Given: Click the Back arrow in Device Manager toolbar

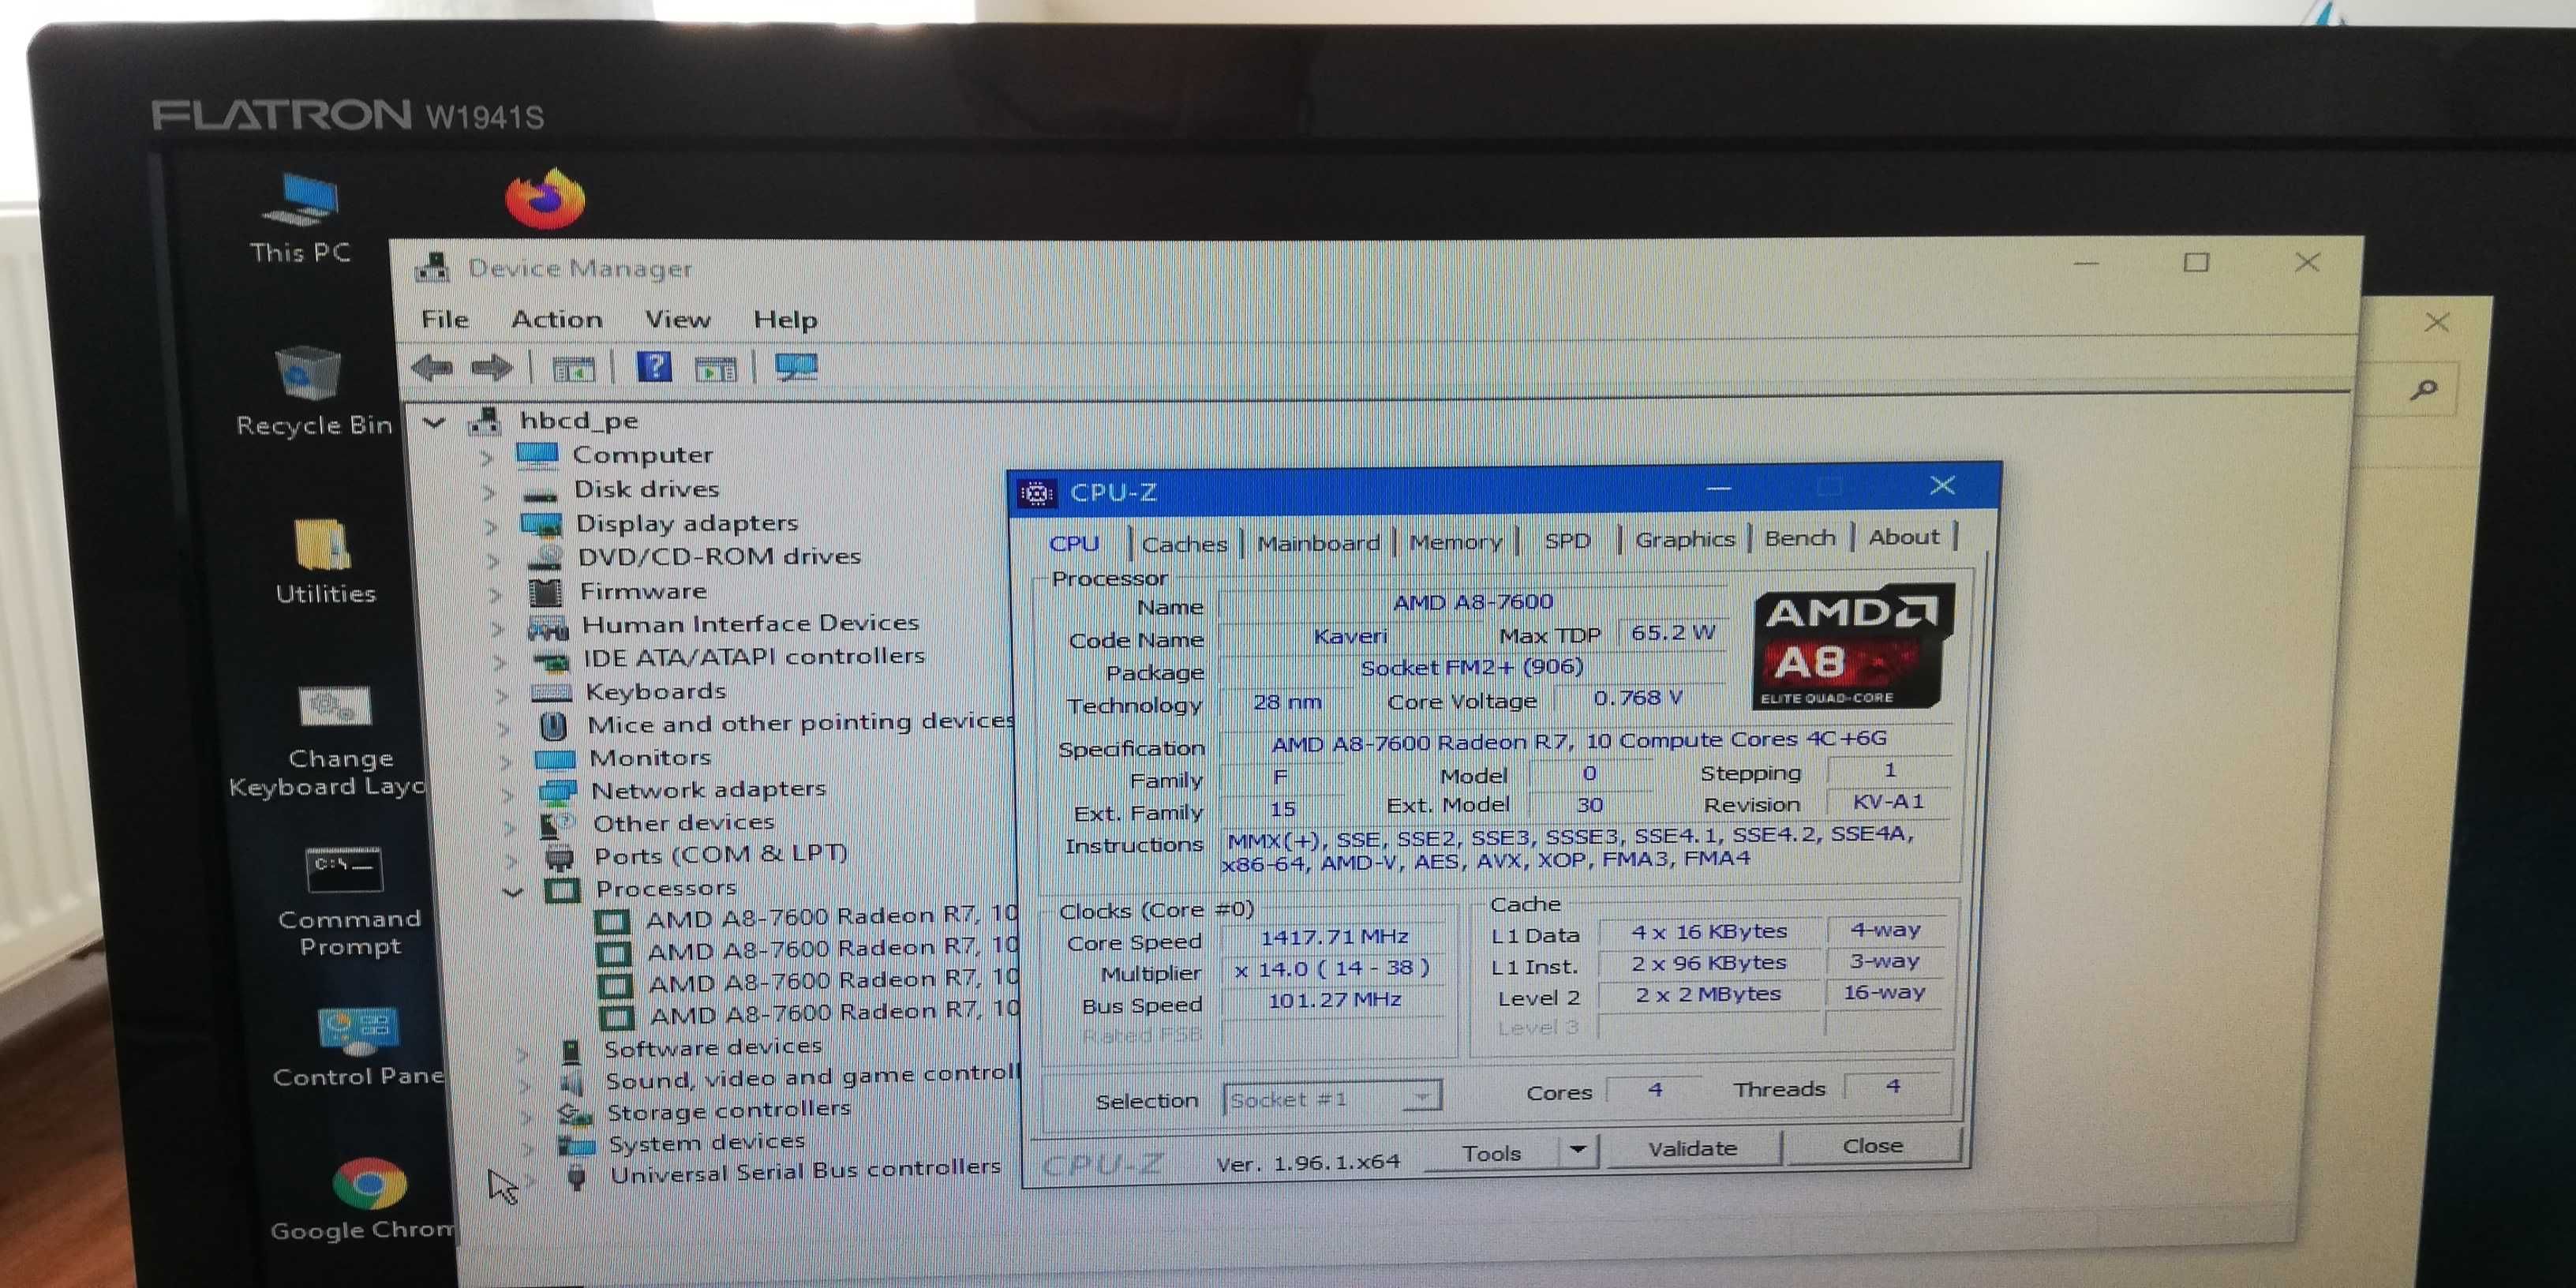Looking at the screenshot, I should 432,368.
